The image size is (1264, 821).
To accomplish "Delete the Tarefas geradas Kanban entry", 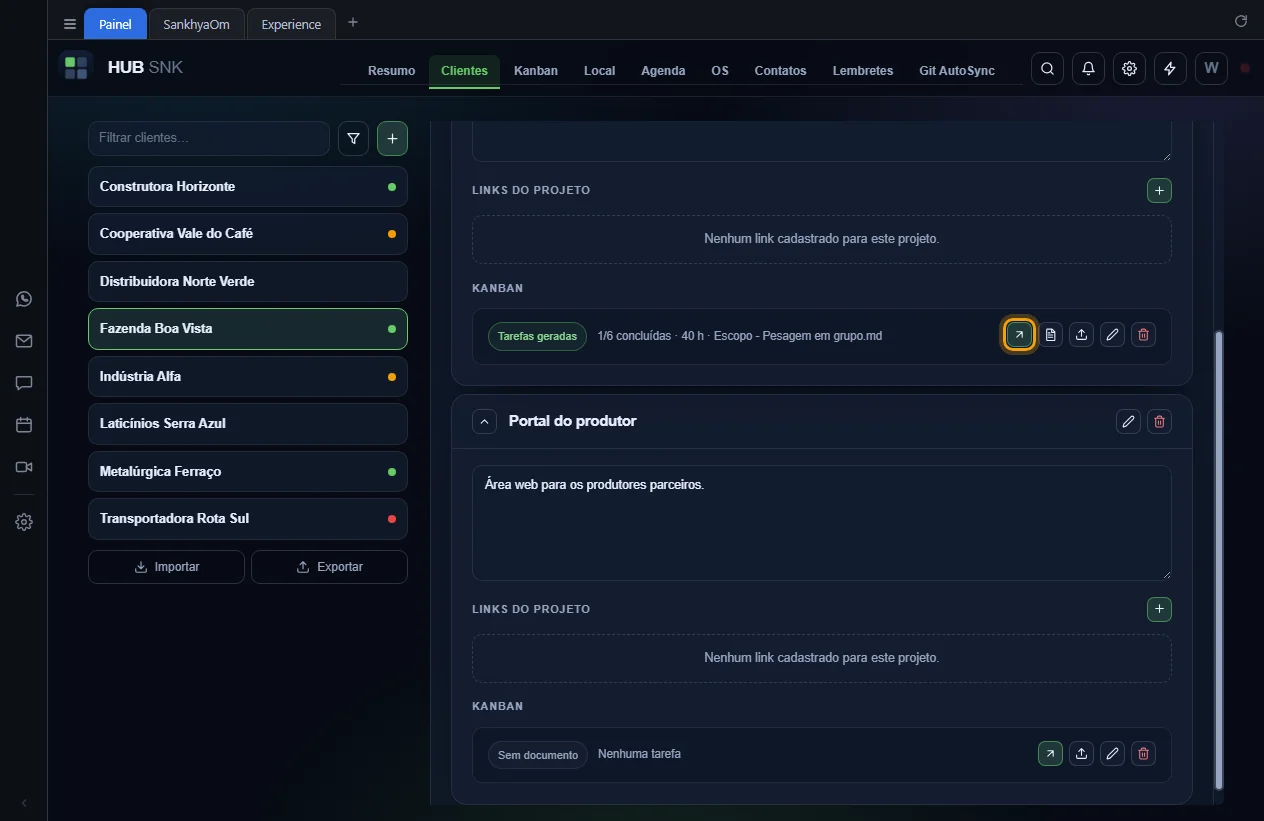I will [1144, 335].
